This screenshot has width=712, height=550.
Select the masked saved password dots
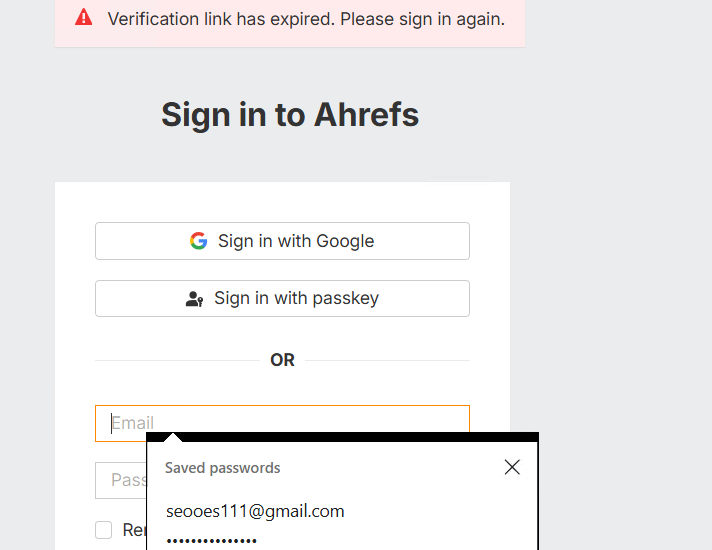(x=211, y=541)
